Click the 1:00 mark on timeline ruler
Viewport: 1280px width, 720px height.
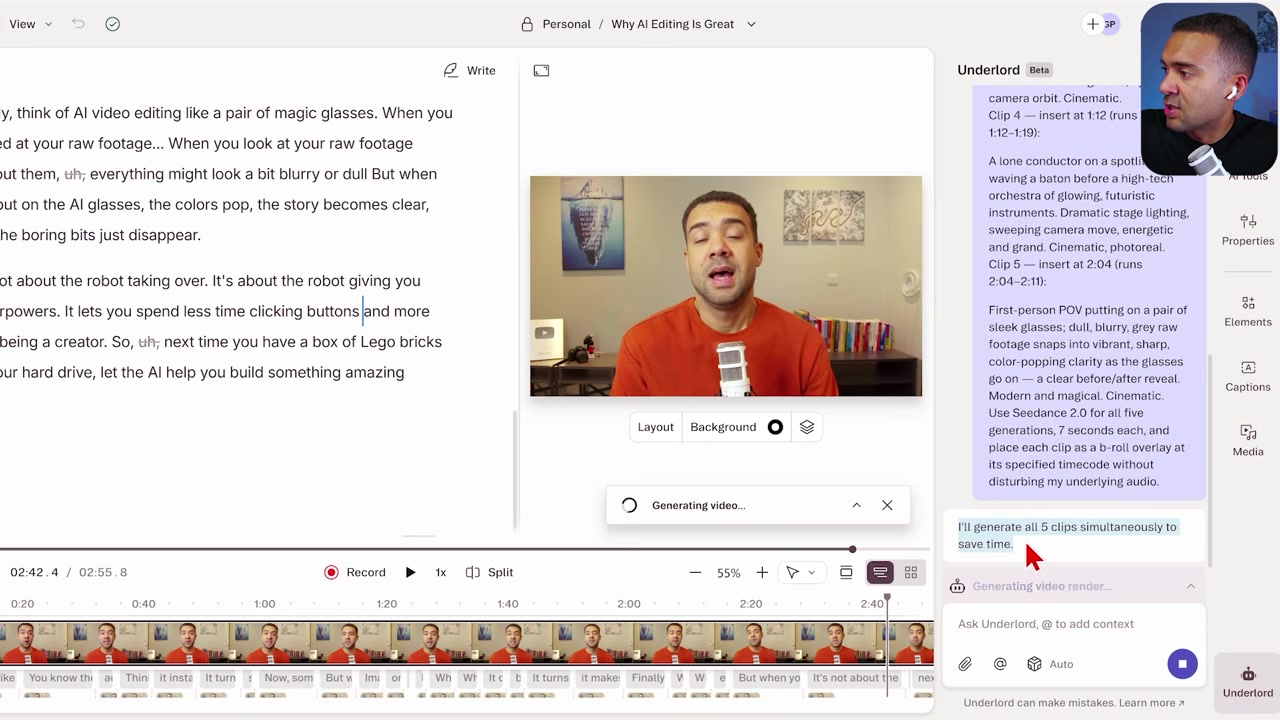point(264,604)
